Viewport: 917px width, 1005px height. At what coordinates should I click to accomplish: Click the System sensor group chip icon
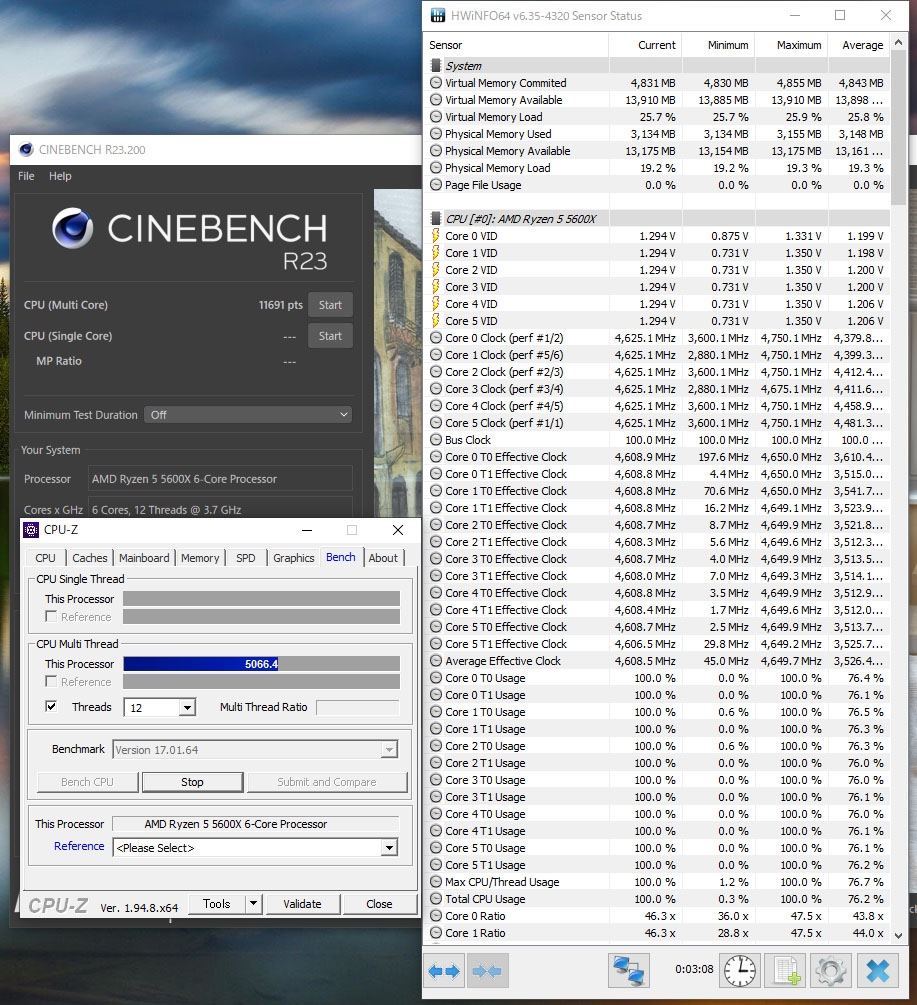436,65
